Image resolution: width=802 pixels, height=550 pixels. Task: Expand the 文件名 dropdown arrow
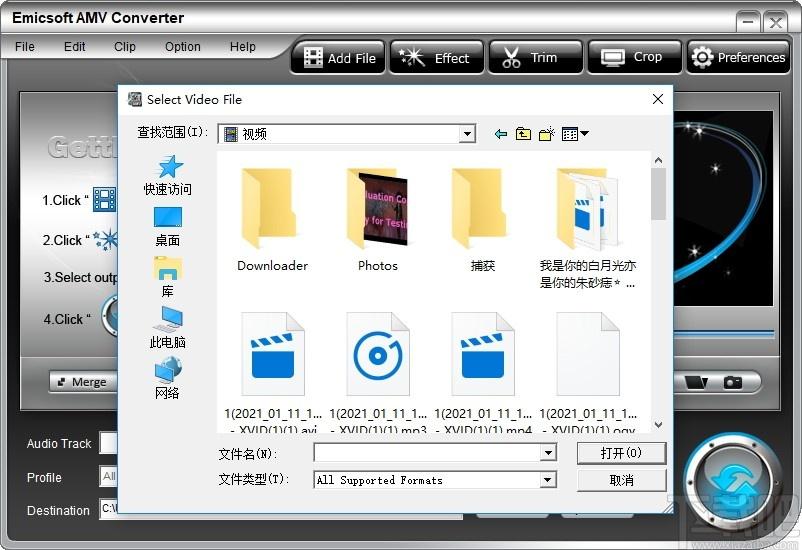(548, 453)
